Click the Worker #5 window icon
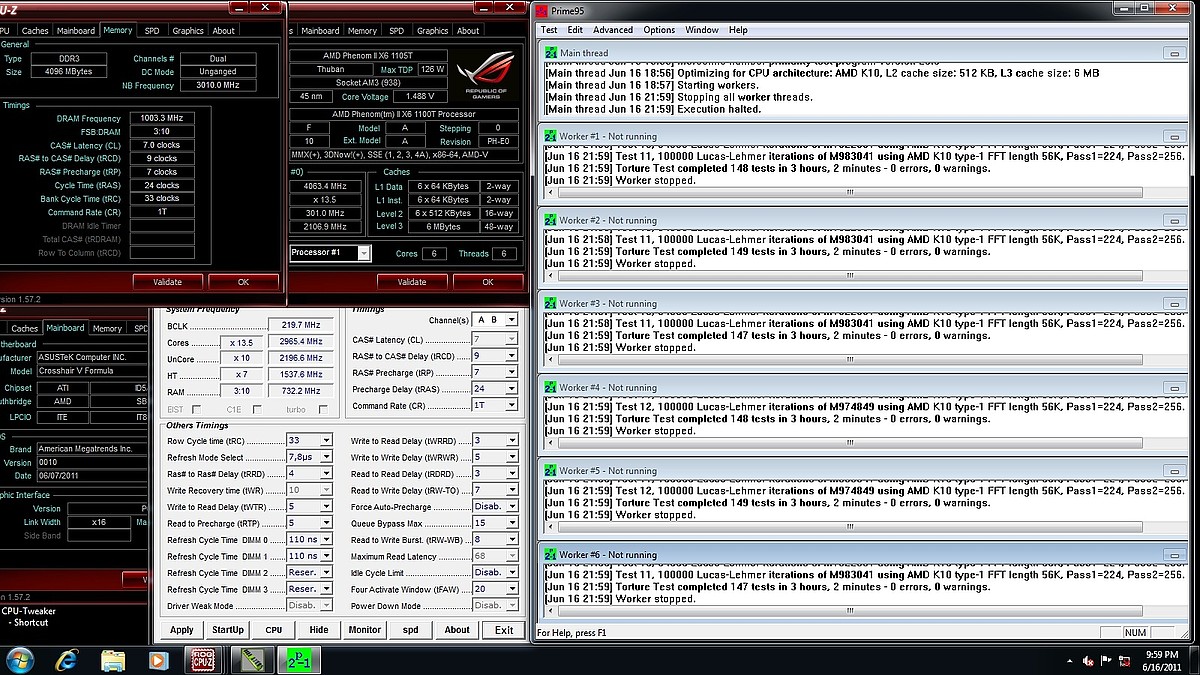The height and width of the screenshot is (675, 1200). pos(551,470)
